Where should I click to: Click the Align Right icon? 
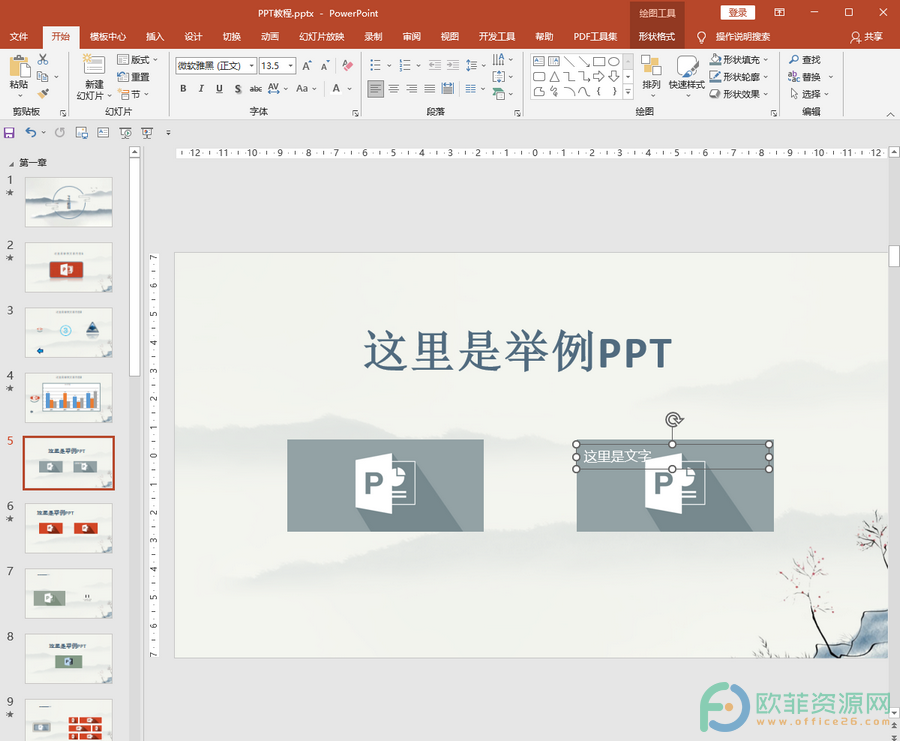[x=412, y=88]
